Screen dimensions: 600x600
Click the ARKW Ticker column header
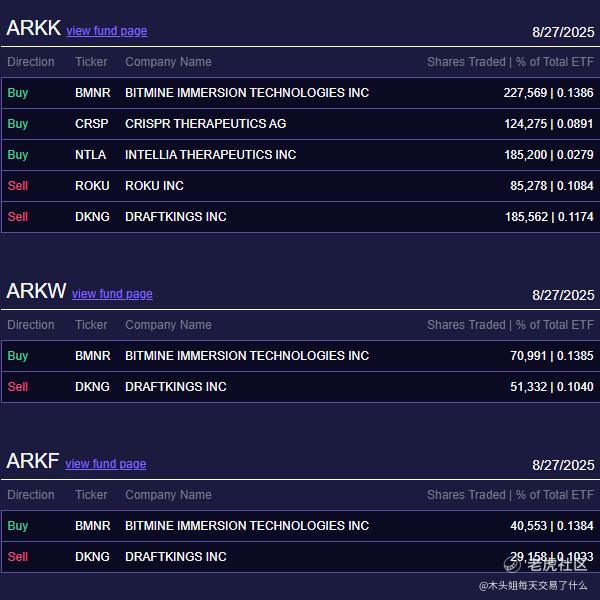click(x=91, y=325)
